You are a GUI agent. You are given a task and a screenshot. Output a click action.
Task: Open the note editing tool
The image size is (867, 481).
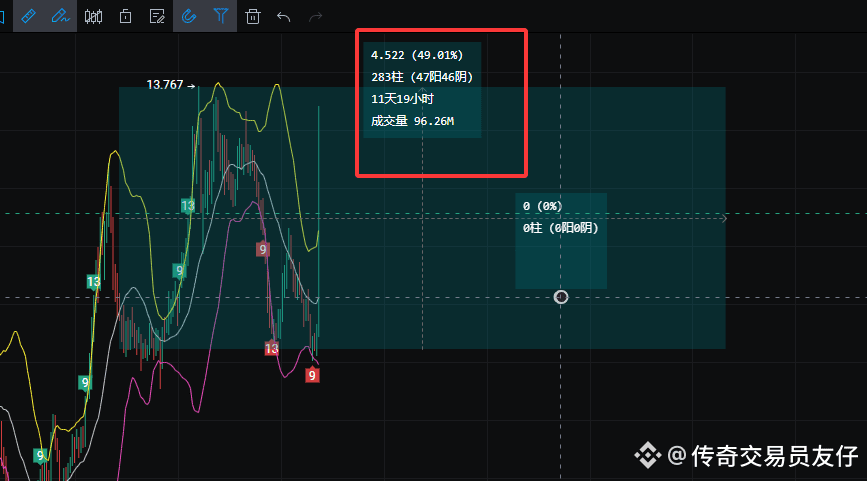click(157, 16)
